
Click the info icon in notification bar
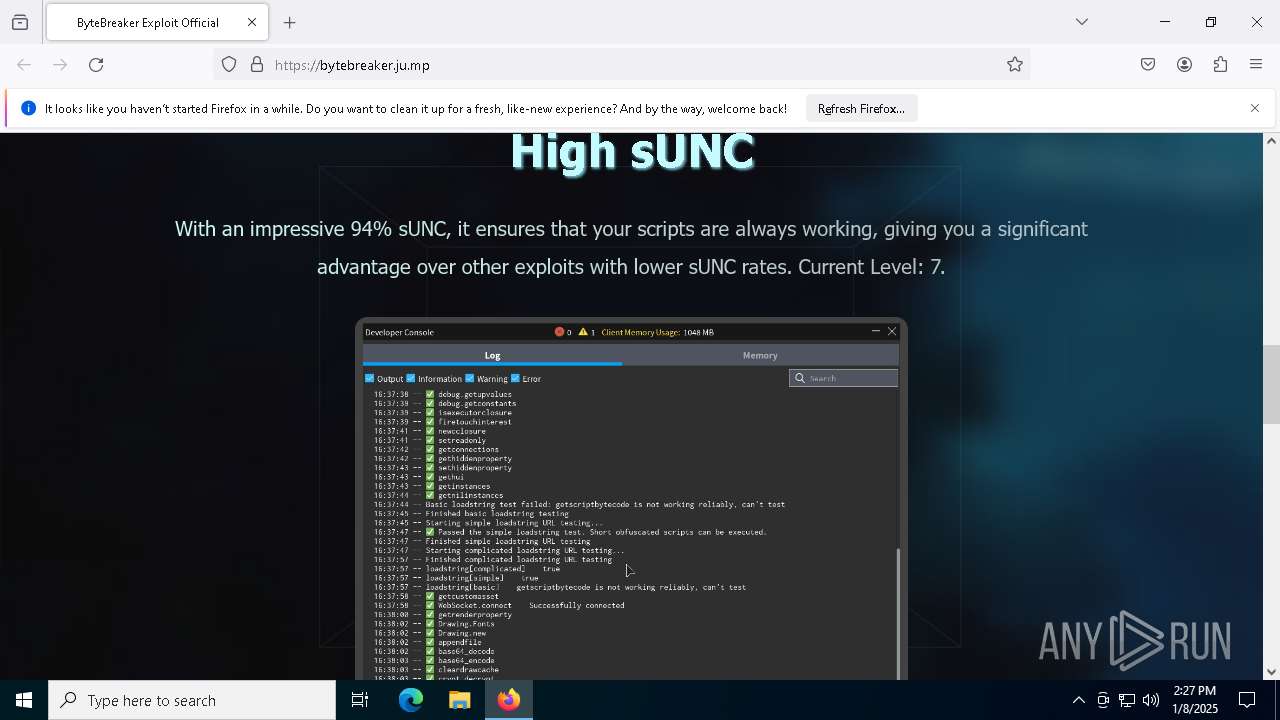[28, 108]
